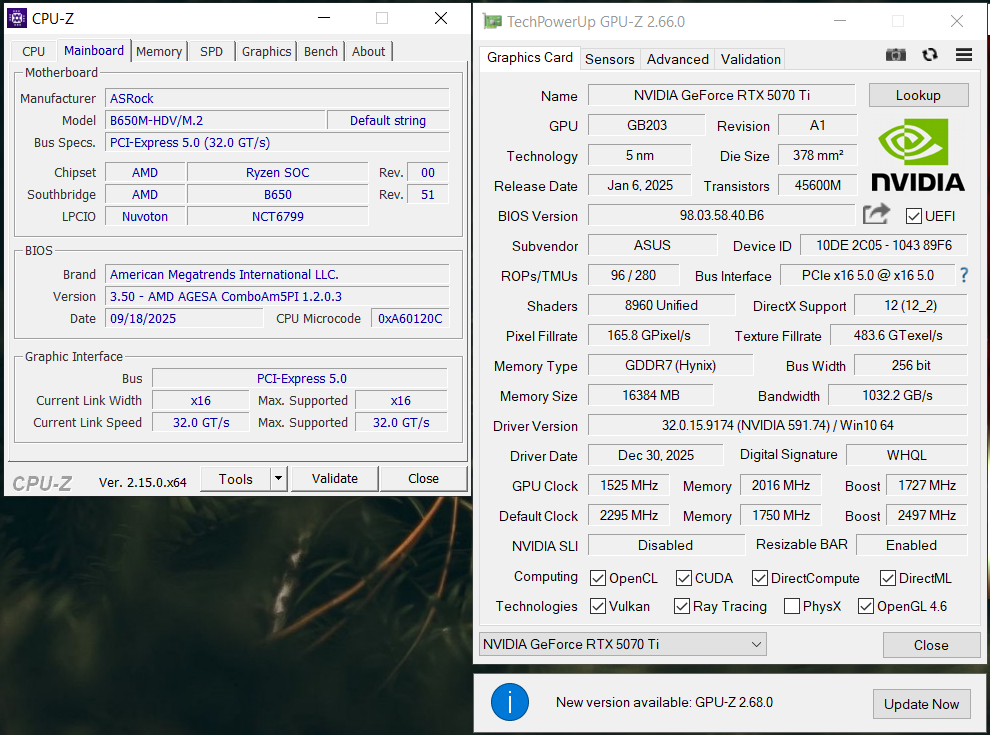Viewport: 990px width, 735px height.
Task: Click the CPU-Z title bar app icon
Action: tap(17, 18)
